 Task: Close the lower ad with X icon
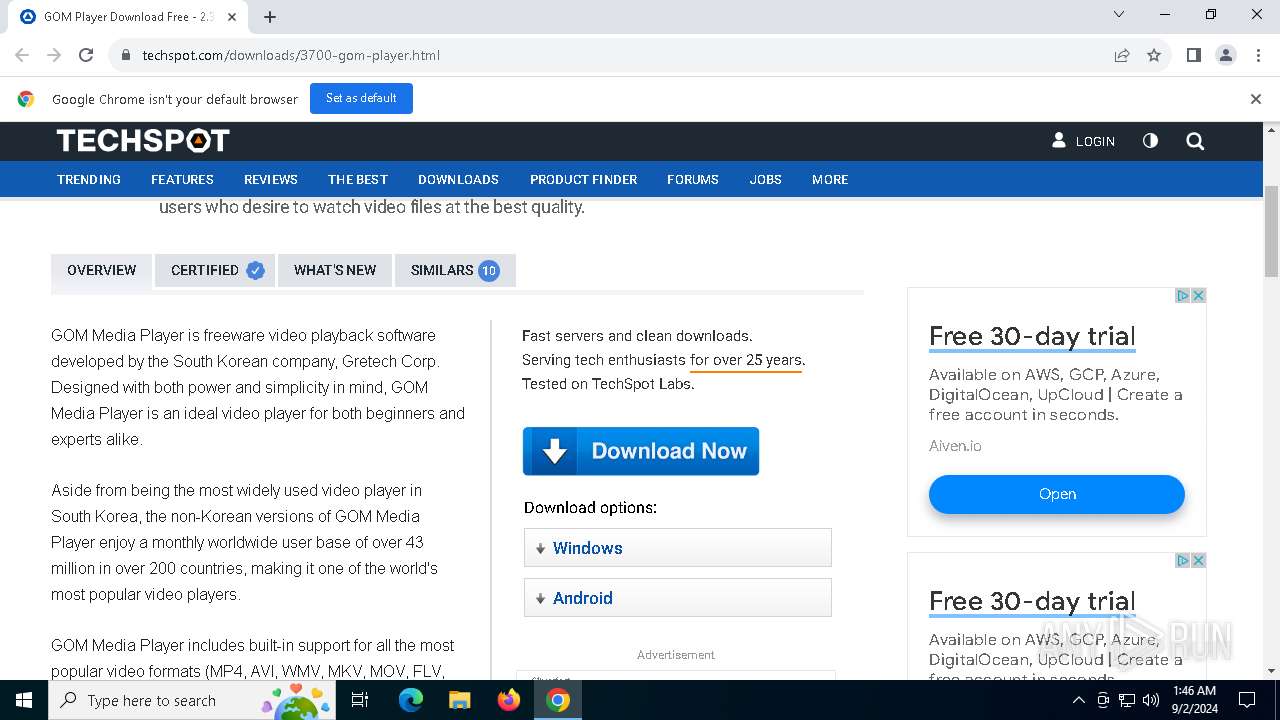pyautogui.click(x=1198, y=560)
